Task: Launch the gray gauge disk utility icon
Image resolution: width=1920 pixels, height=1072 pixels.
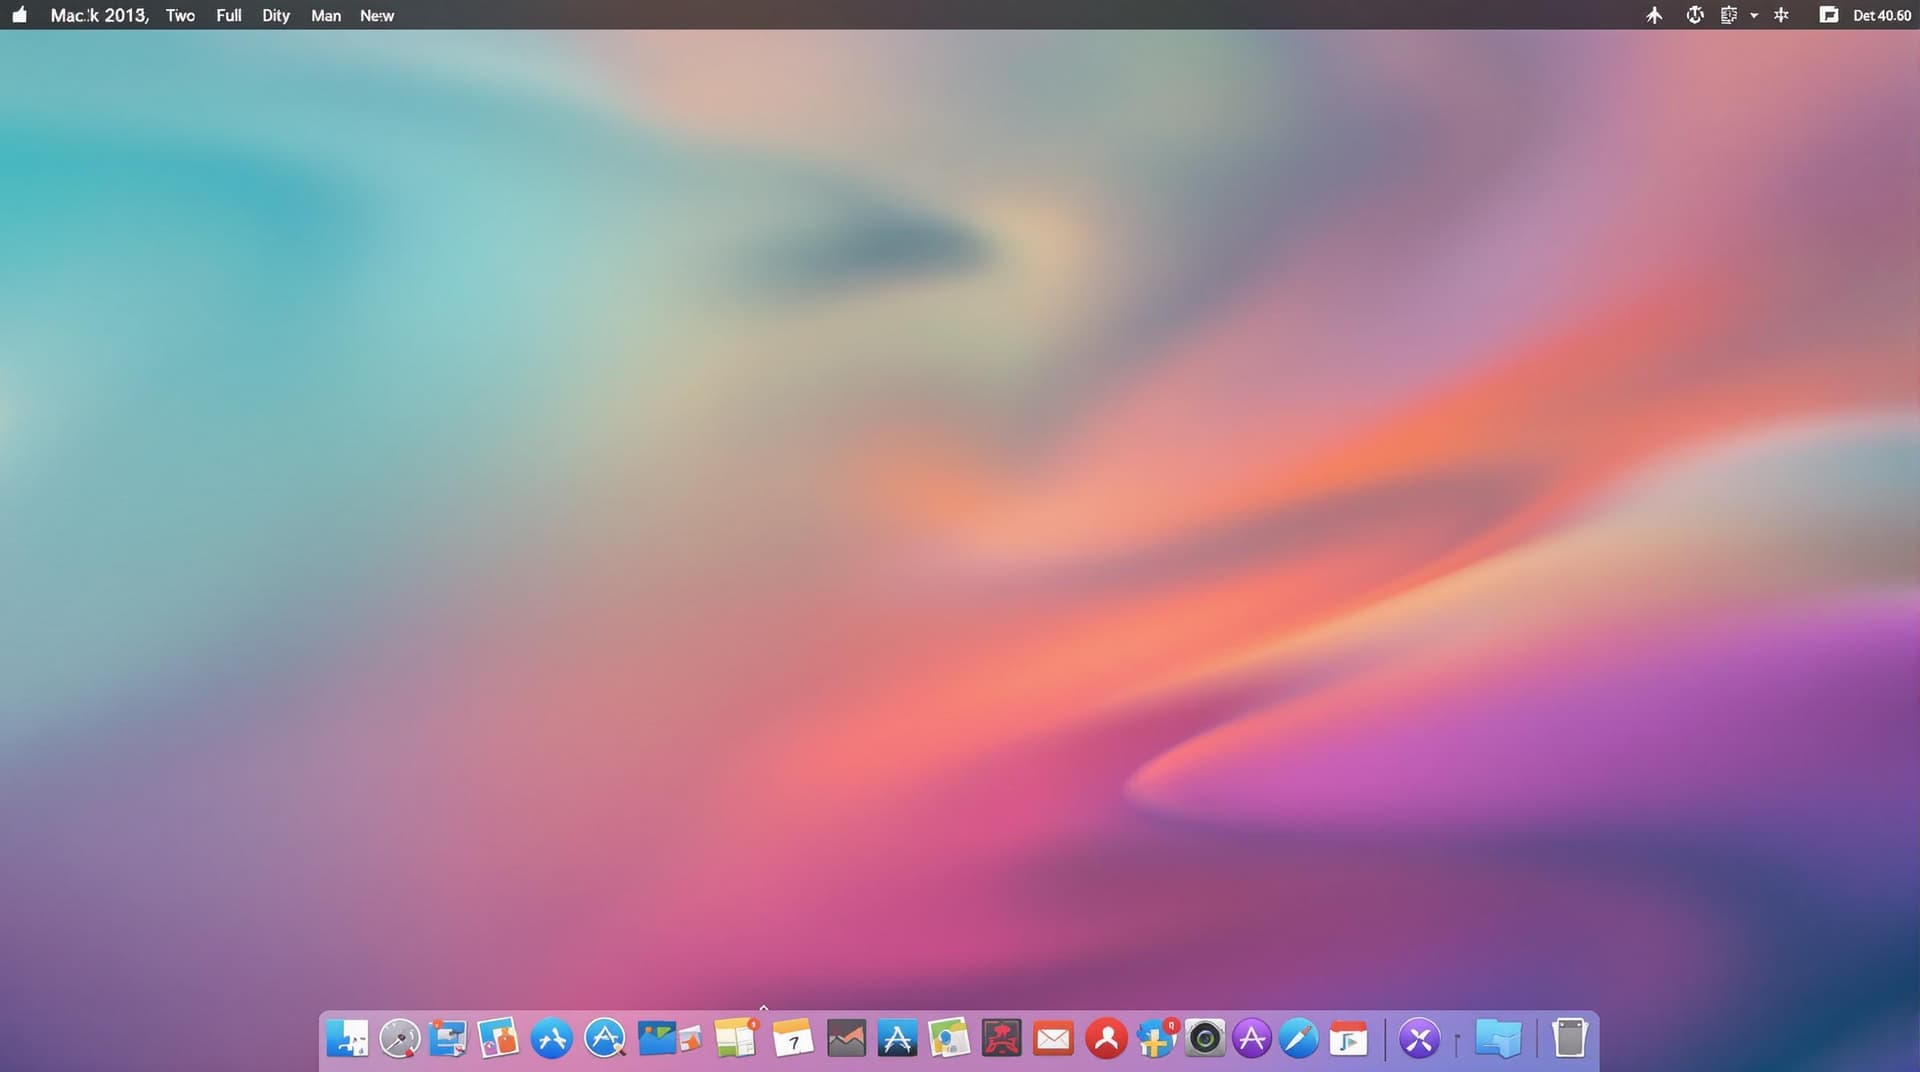Action: pos(400,1039)
